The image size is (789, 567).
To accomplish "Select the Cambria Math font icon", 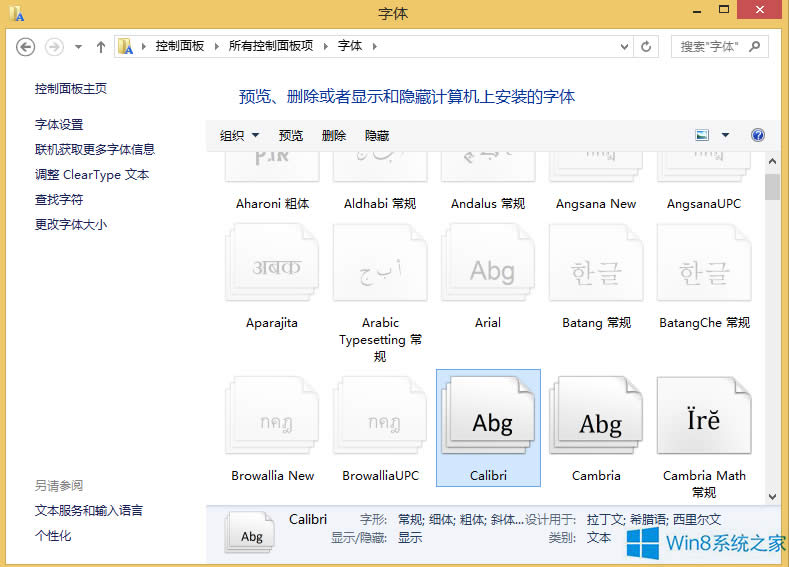I will [704, 416].
